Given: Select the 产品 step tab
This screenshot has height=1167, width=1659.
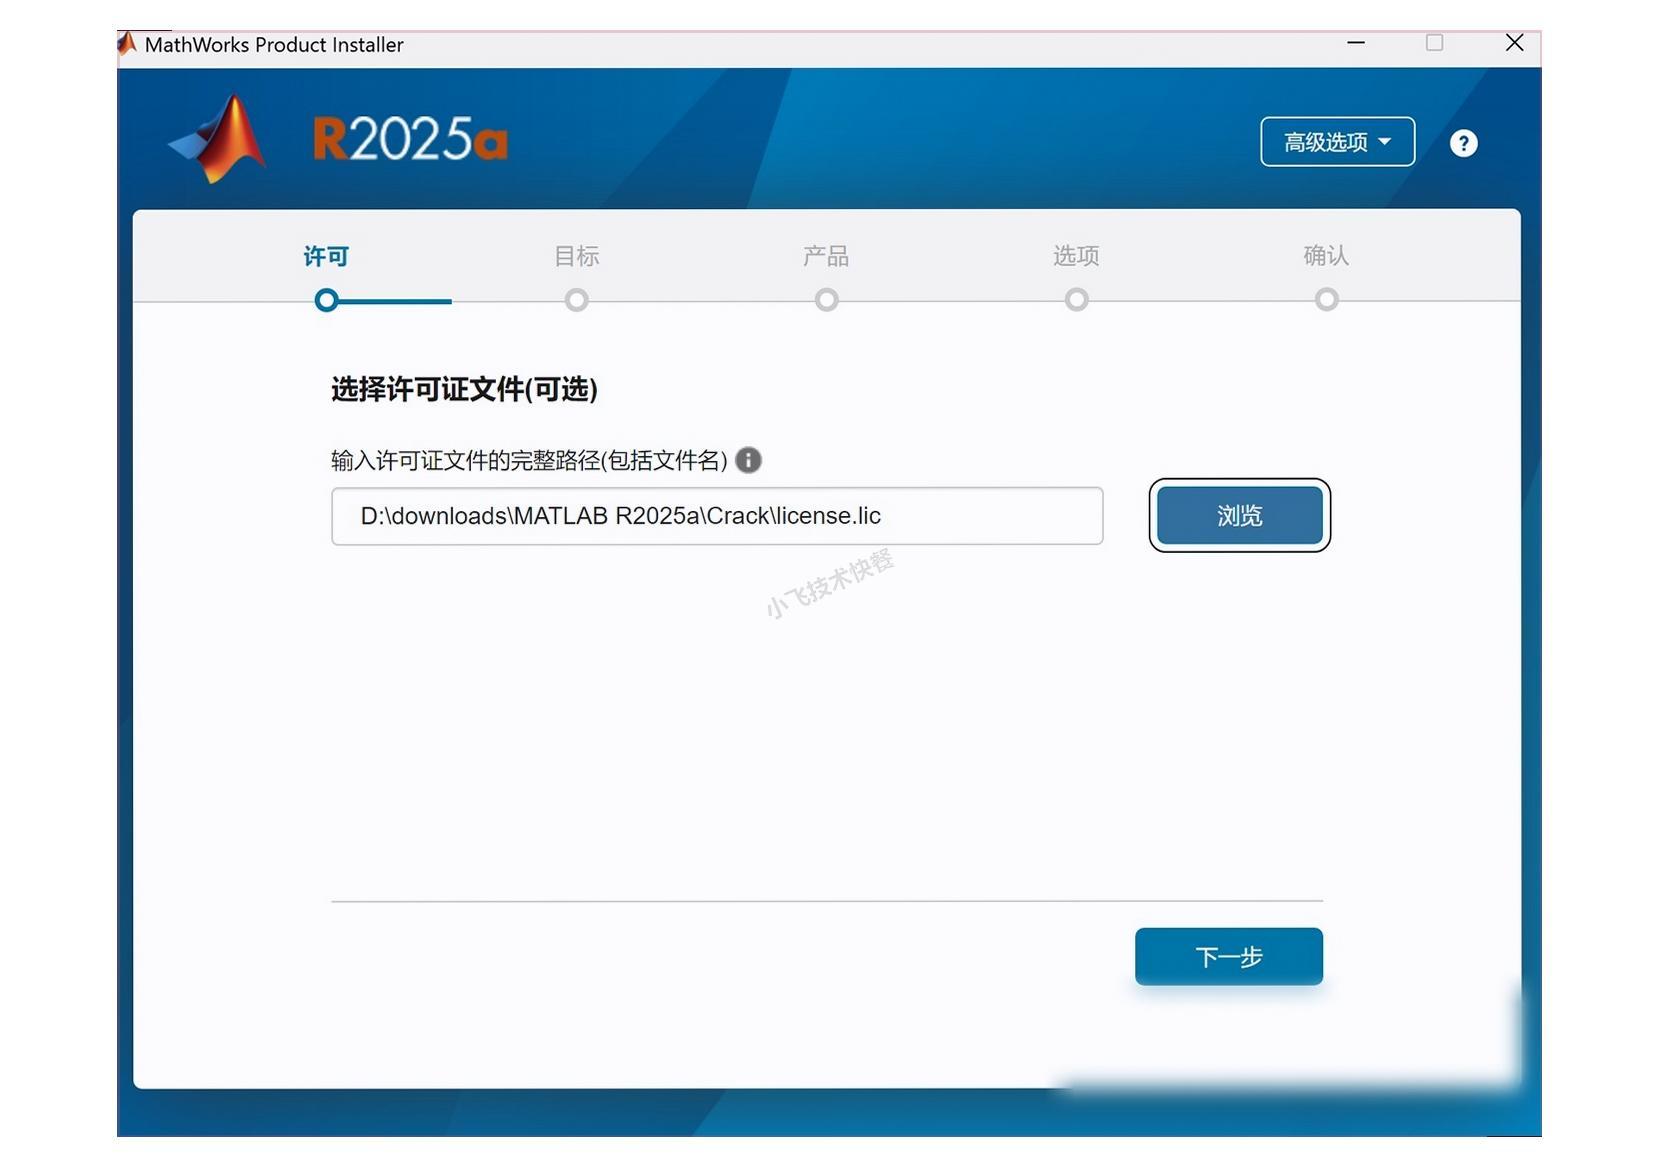Looking at the screenshot, I should (x=826, y=256).
